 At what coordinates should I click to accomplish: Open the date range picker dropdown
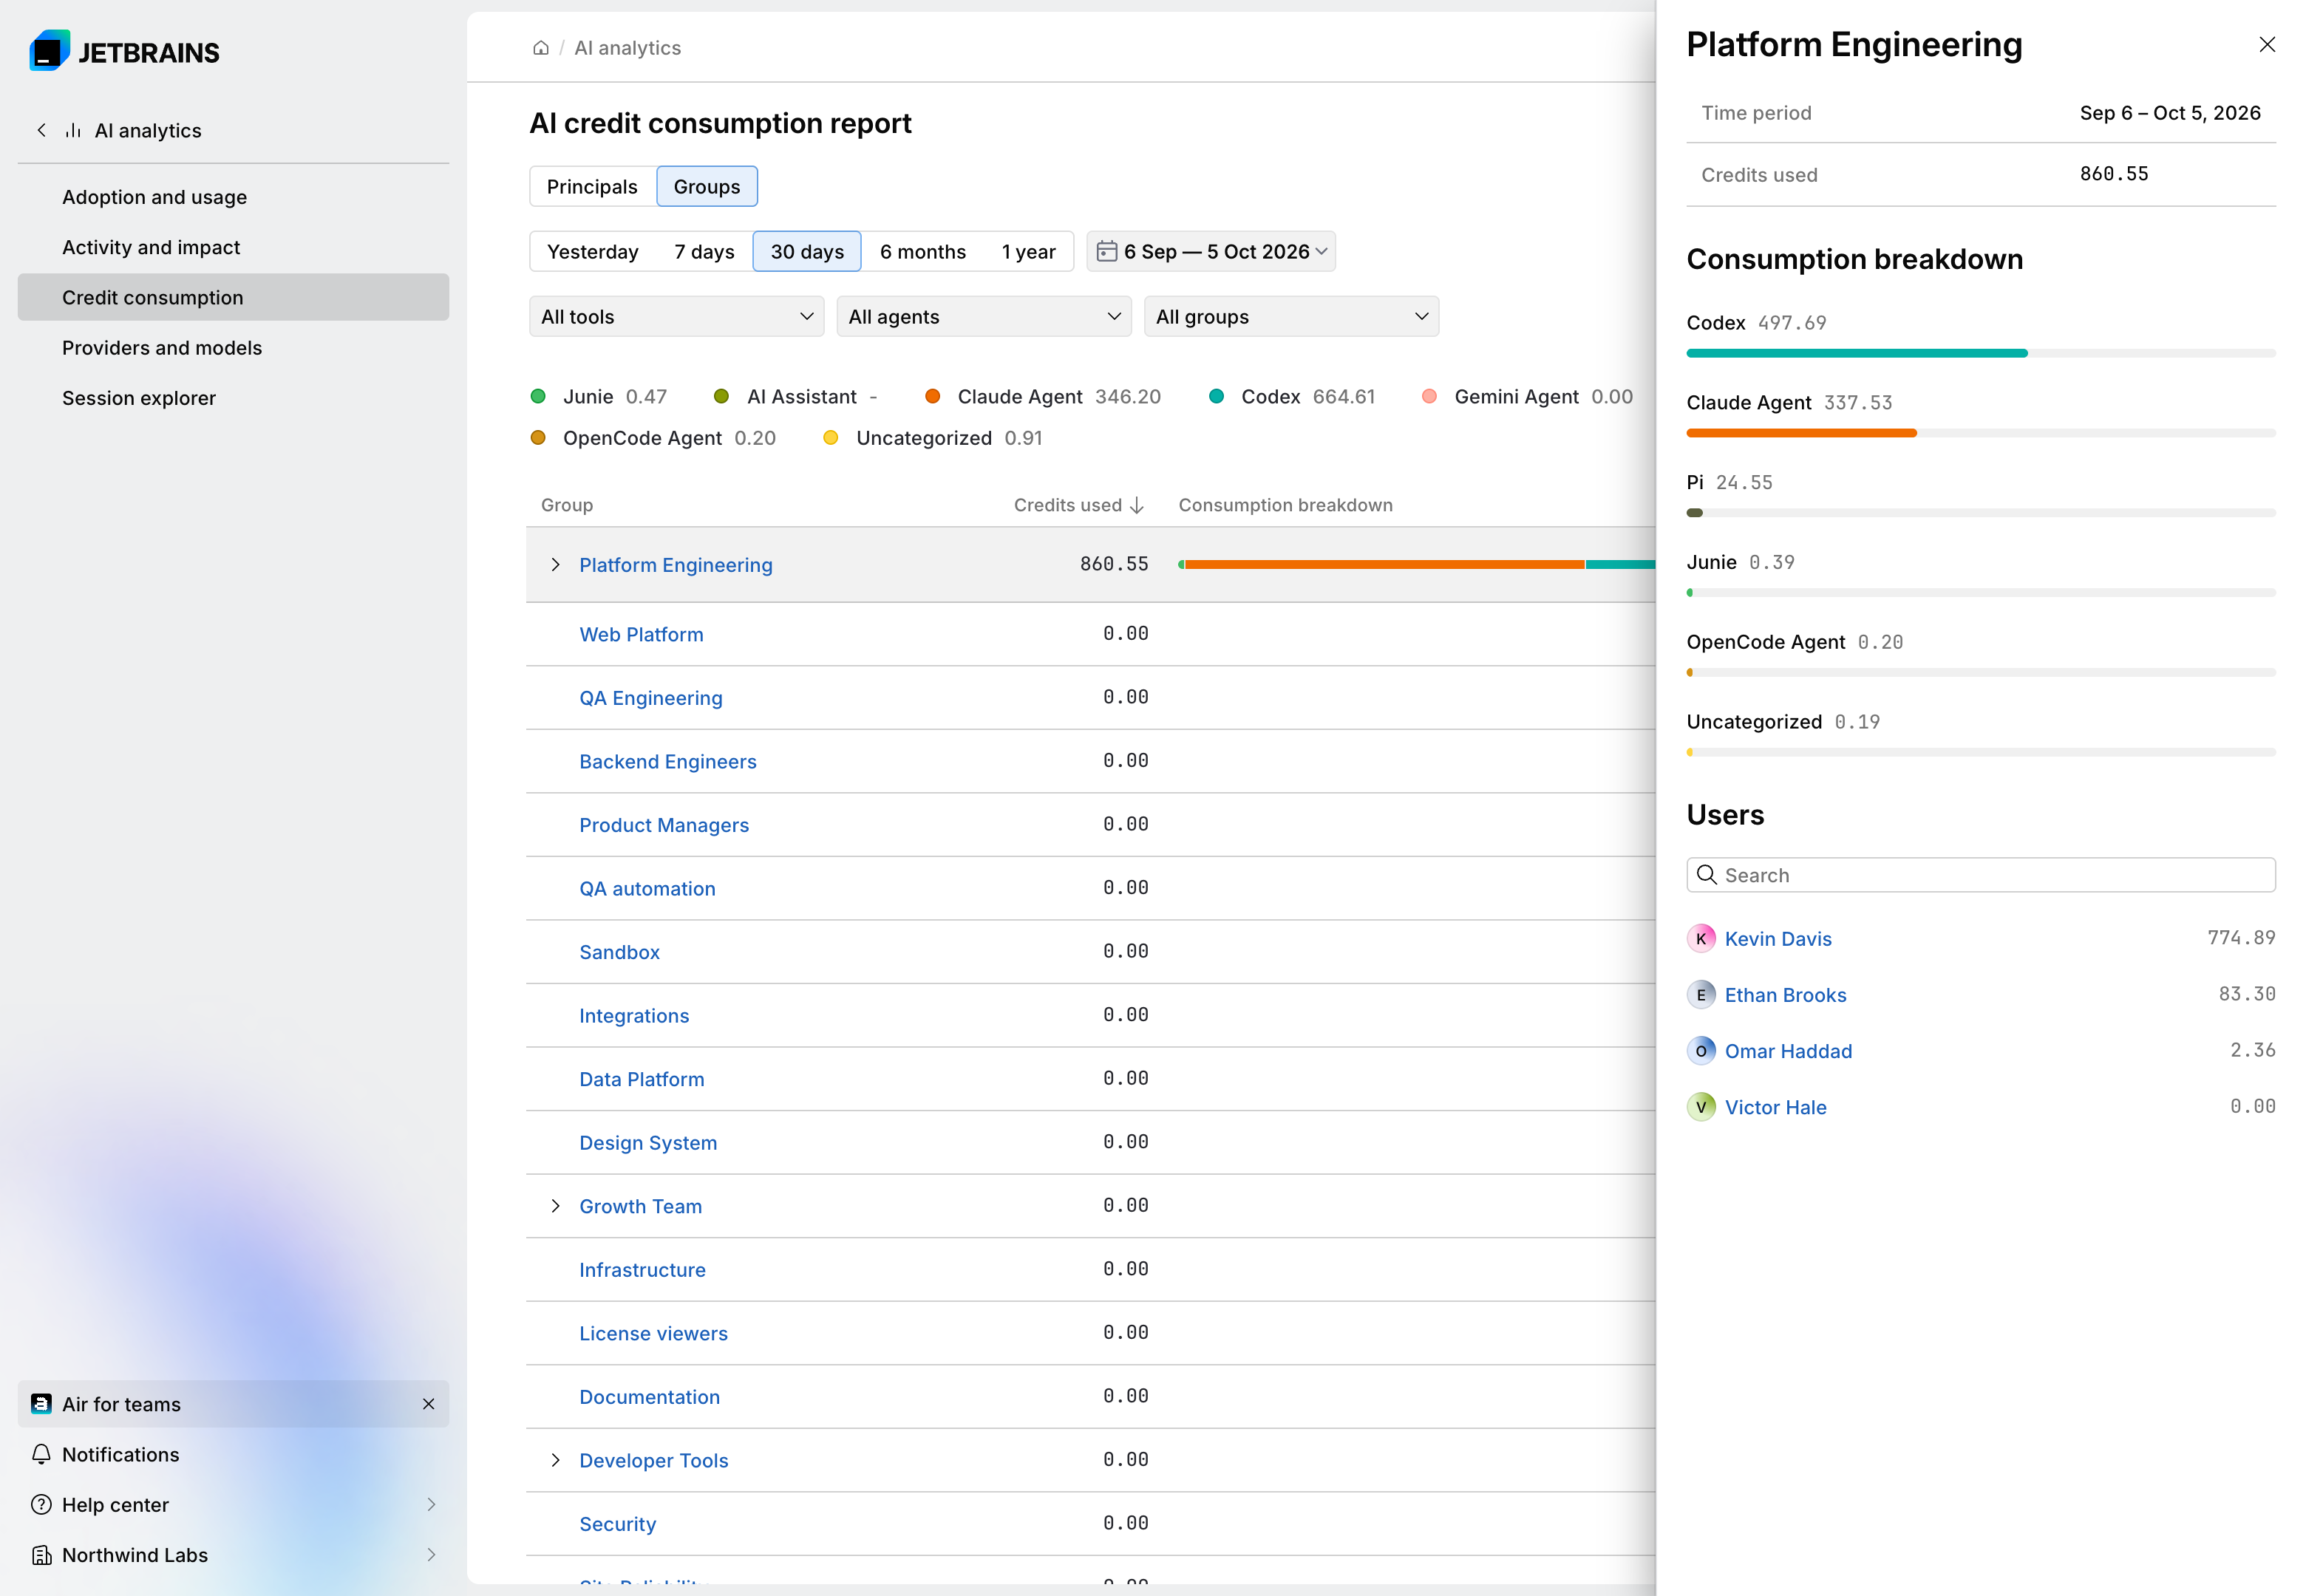pos(1210,252)
